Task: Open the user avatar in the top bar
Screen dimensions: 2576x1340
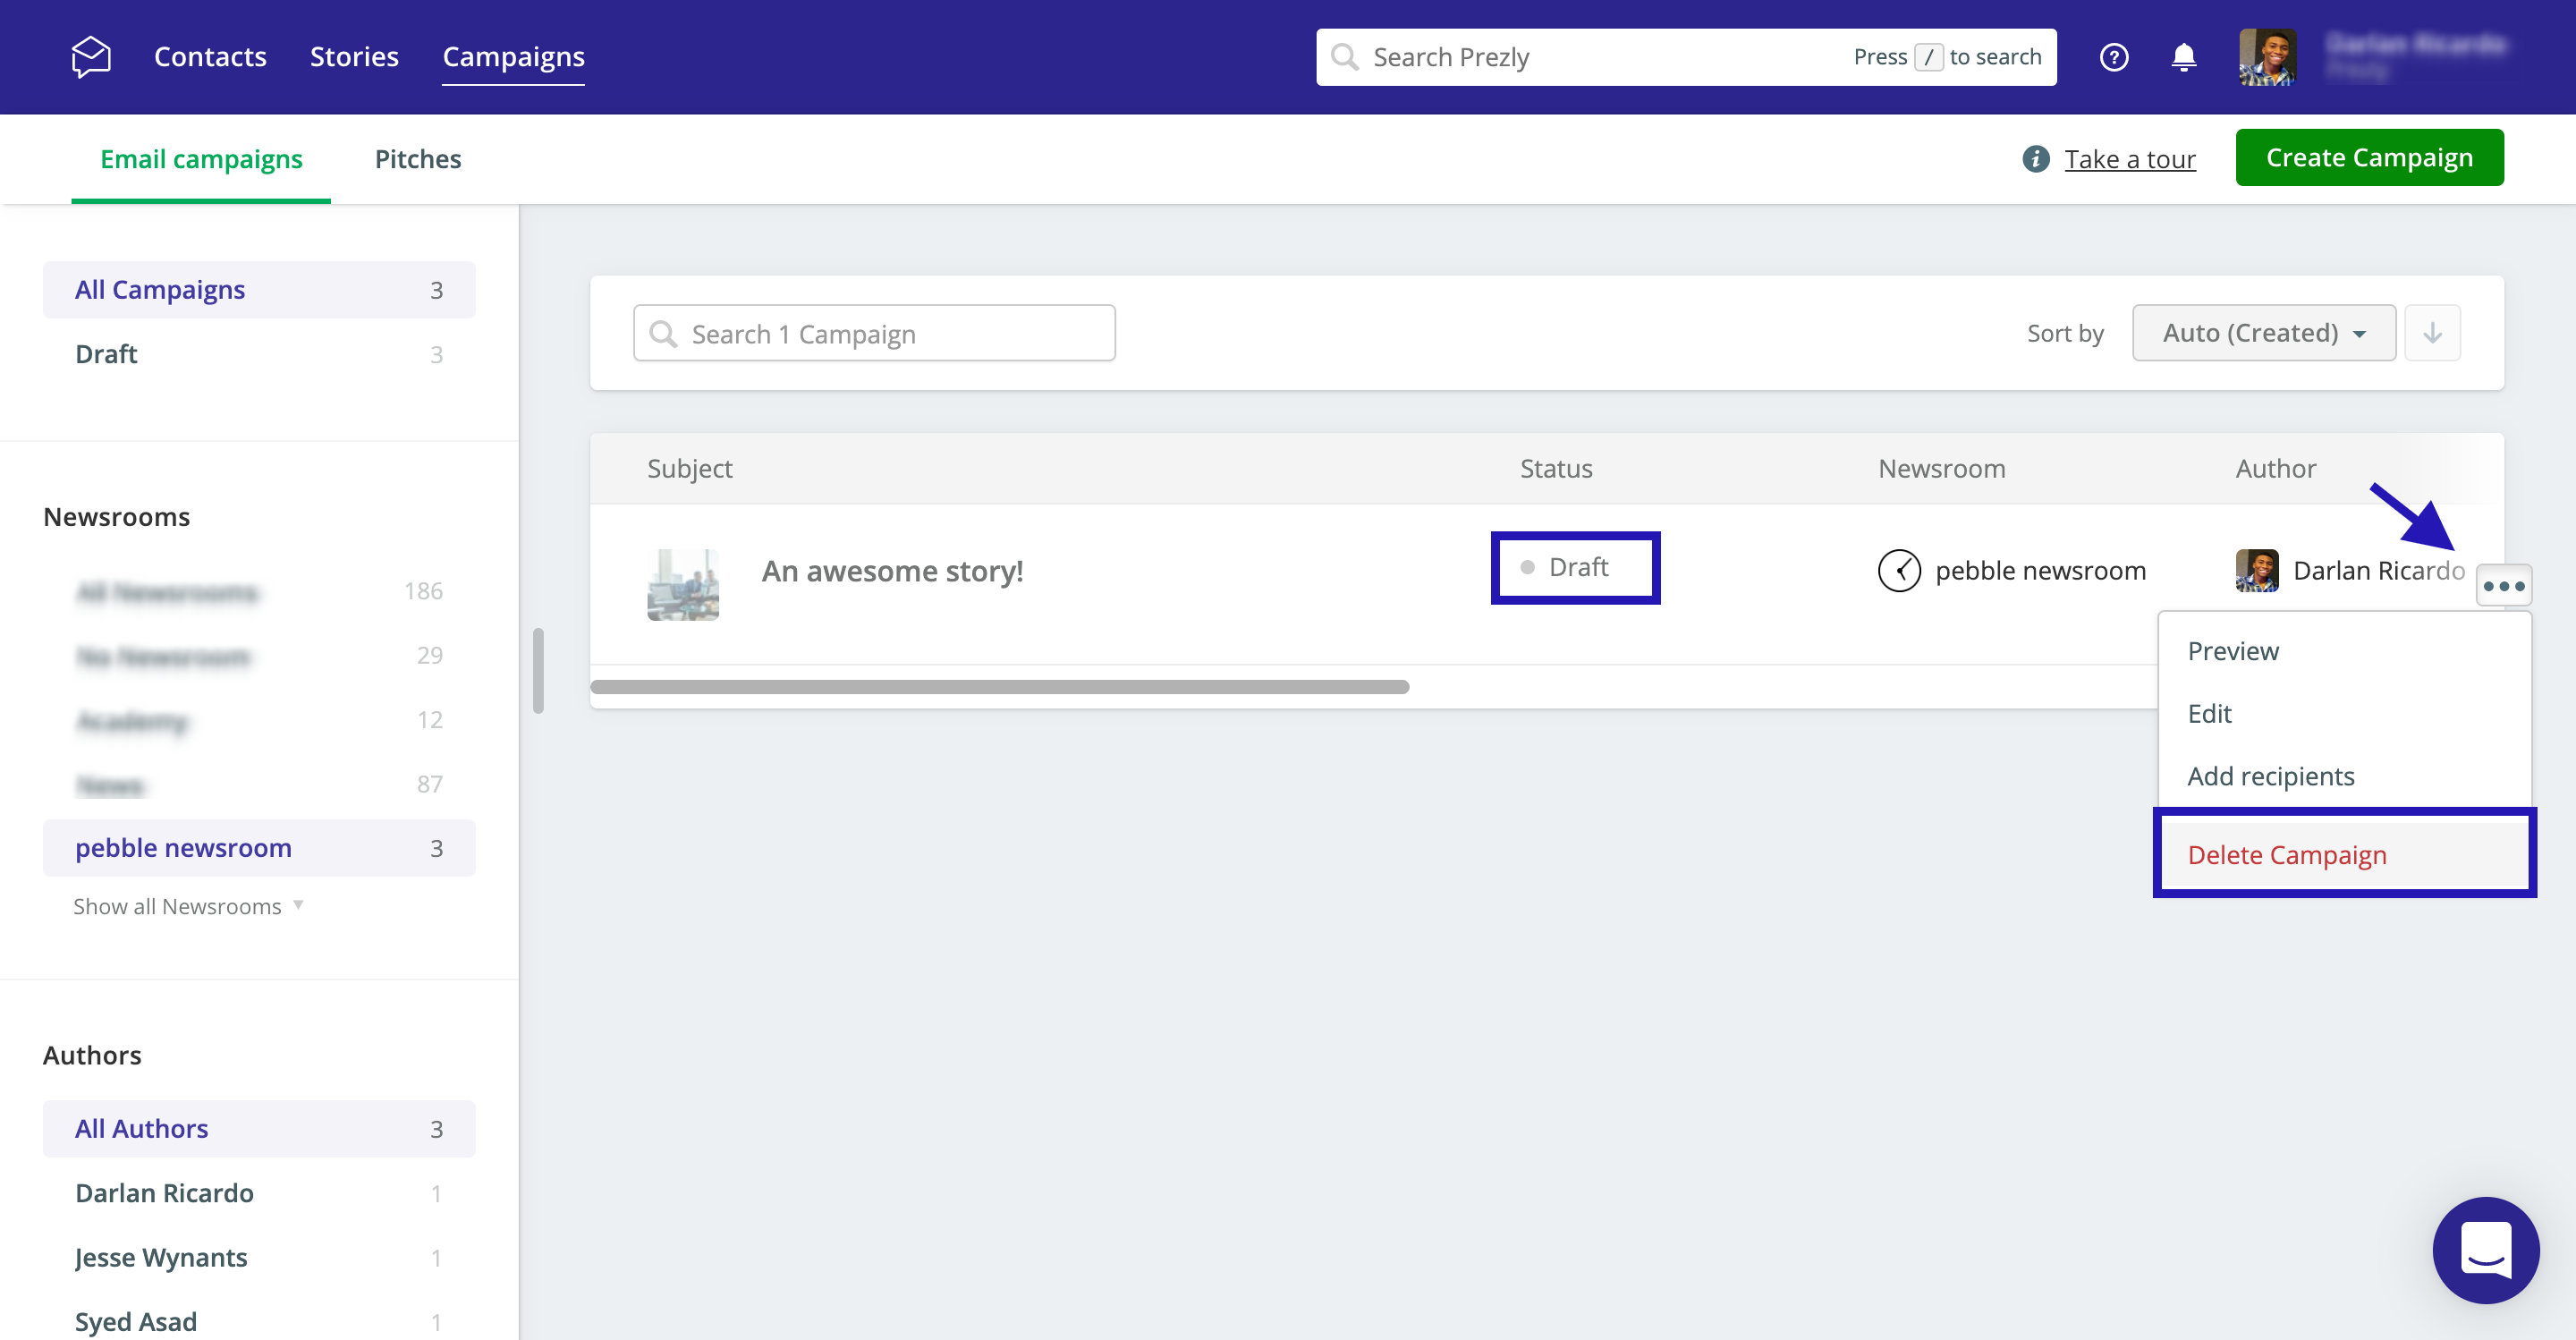Action: [2267, 57]
